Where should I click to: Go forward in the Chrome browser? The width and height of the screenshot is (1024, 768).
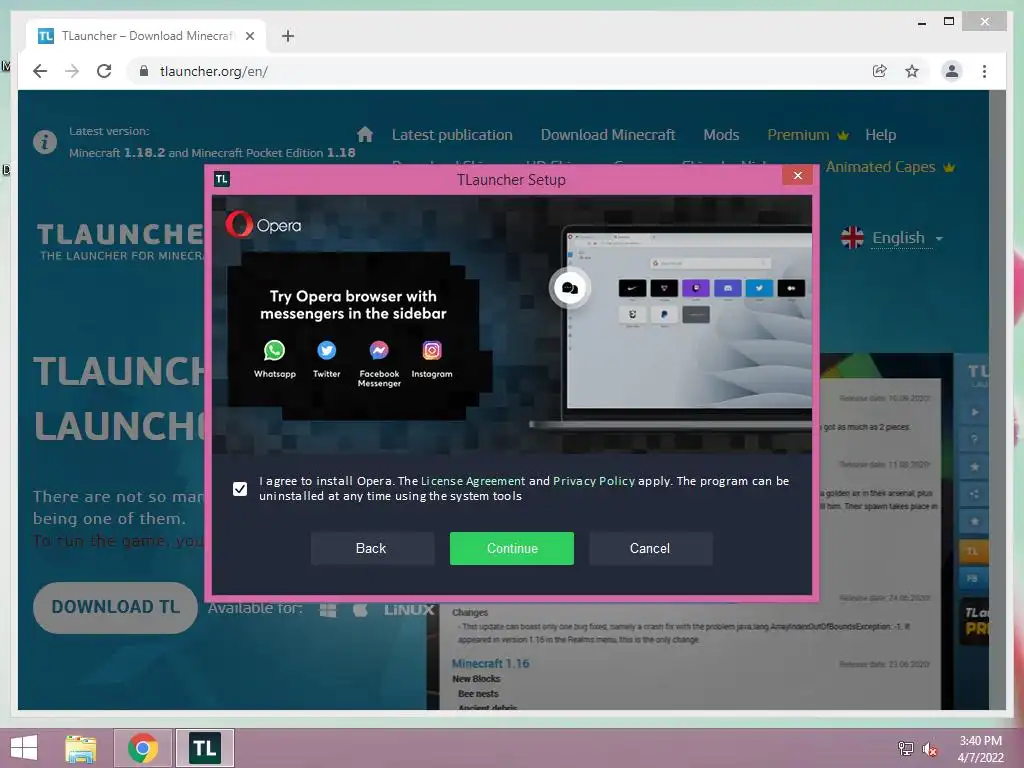click(x=72, y=71)
